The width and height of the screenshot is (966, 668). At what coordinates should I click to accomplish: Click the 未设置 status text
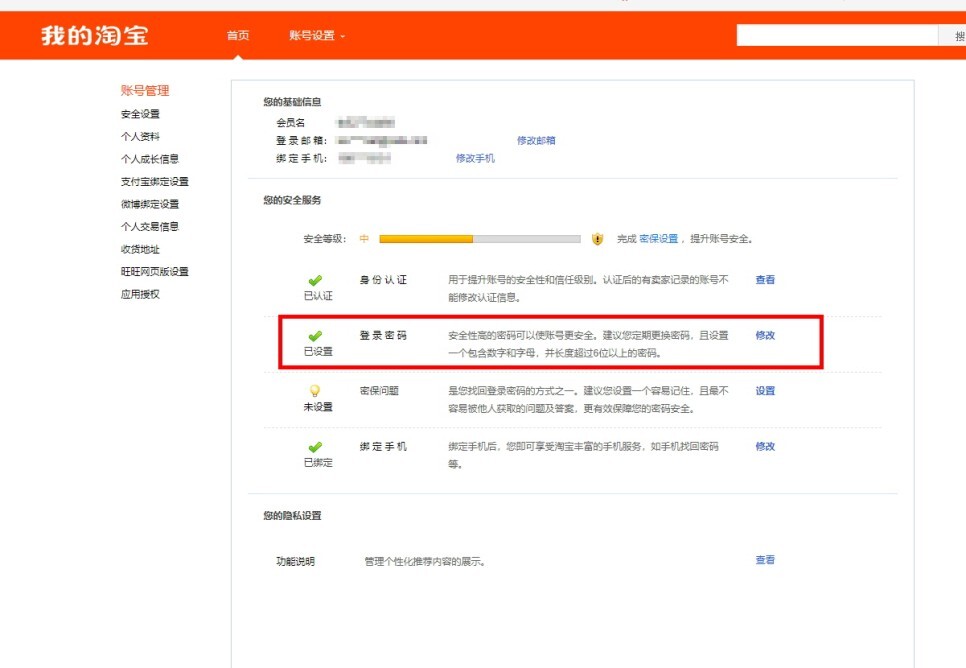coord(318,407)
